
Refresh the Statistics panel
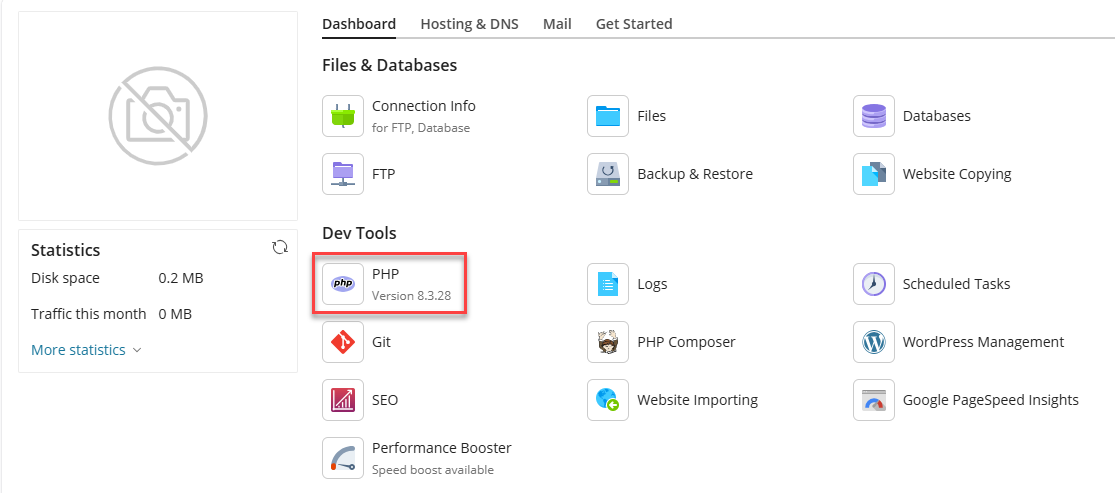pos(280,247)
